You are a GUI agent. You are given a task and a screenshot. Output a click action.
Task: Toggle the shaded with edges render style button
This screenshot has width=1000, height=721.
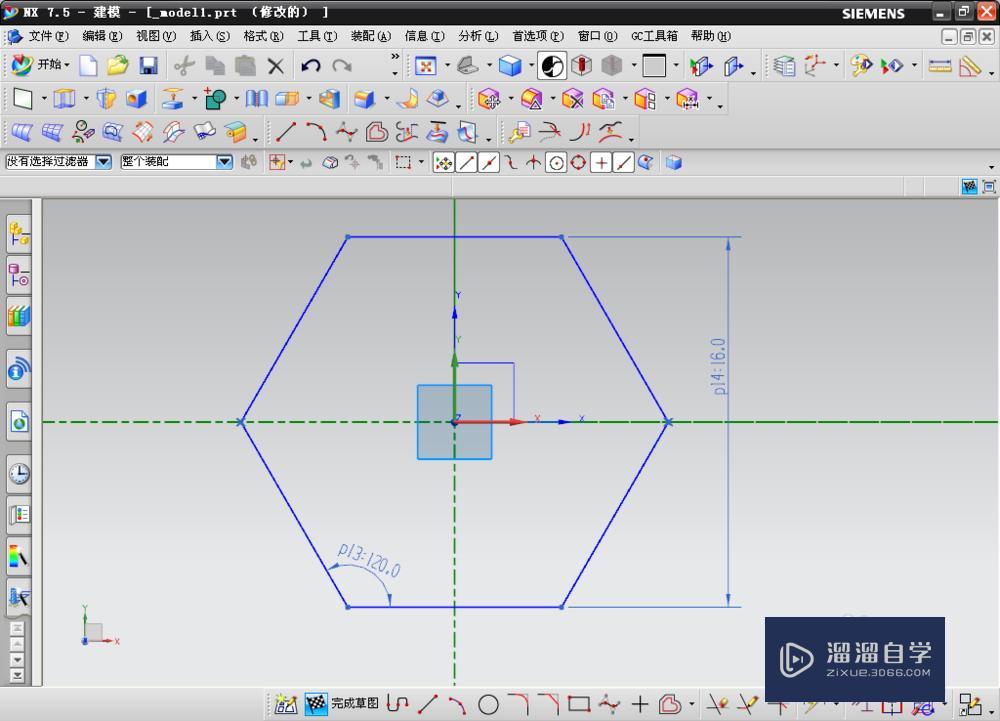pos(510,65)
